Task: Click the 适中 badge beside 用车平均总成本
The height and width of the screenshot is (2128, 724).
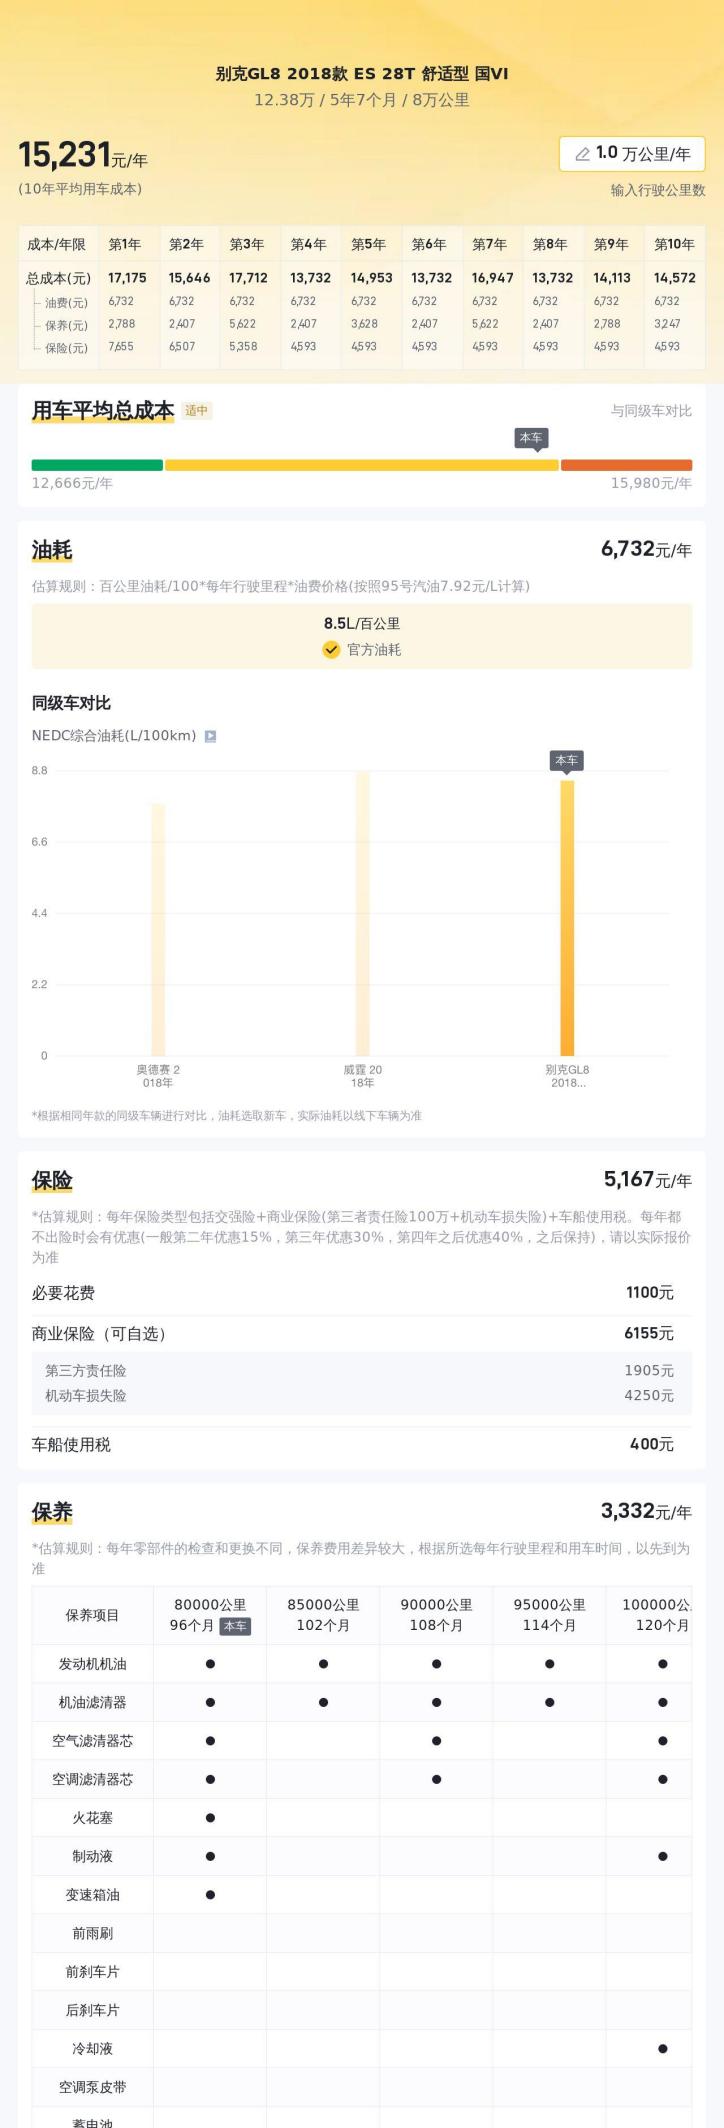Action: (197, 410)
